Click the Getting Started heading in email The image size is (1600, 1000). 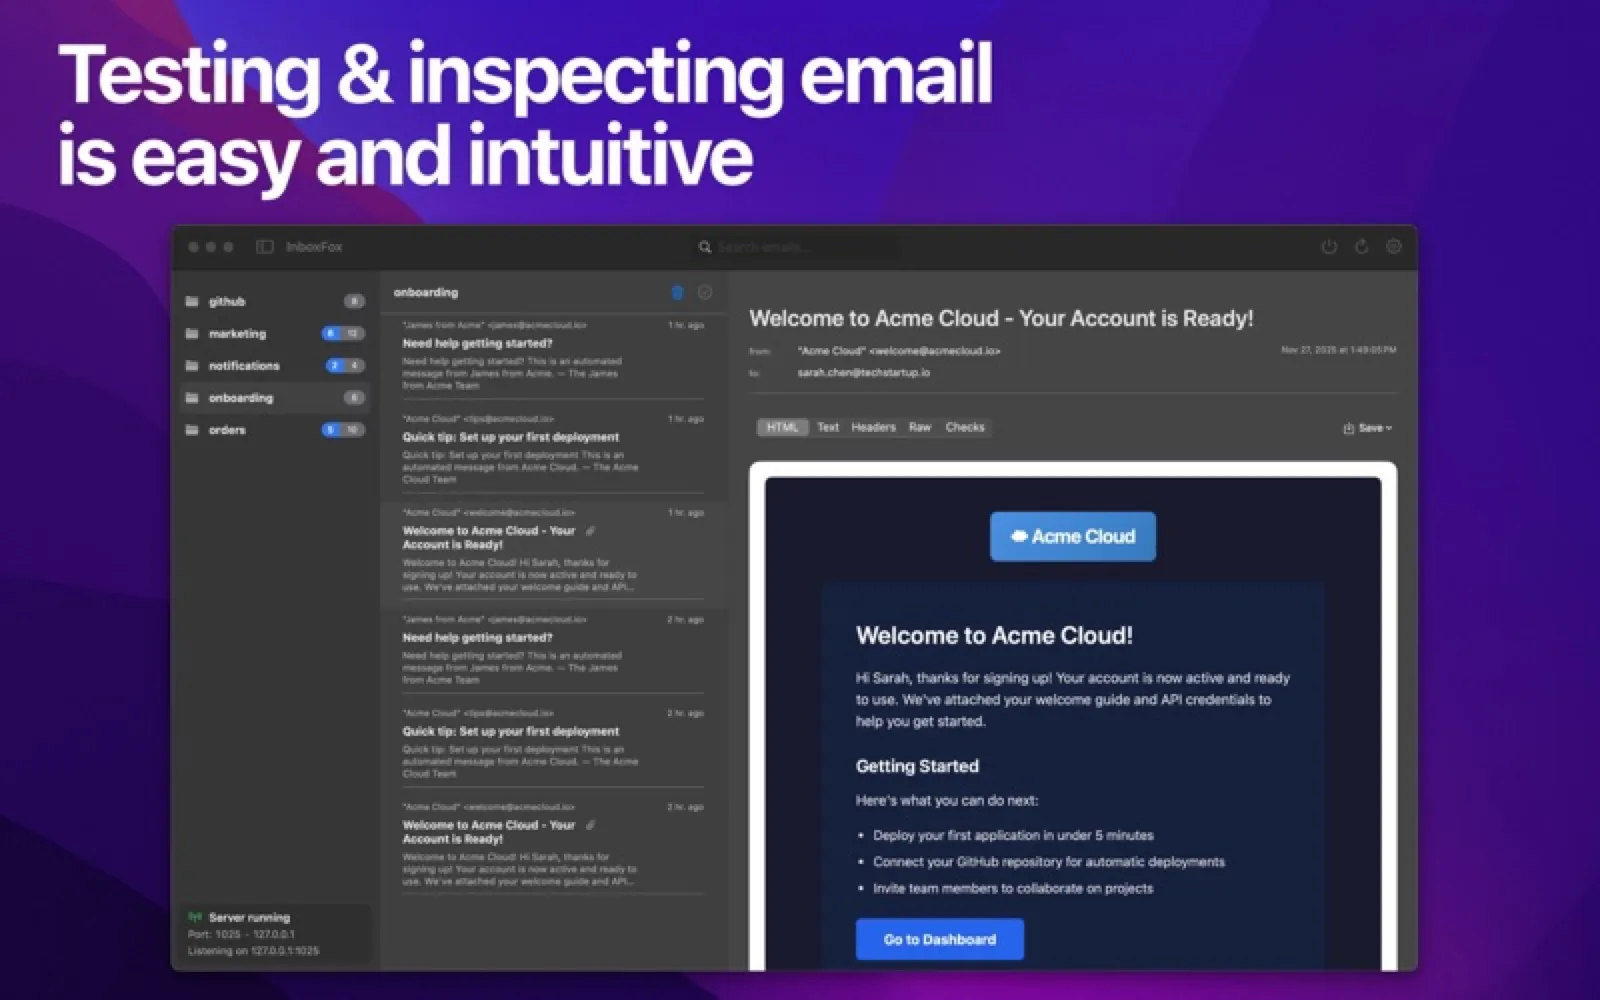coord(917,767)
